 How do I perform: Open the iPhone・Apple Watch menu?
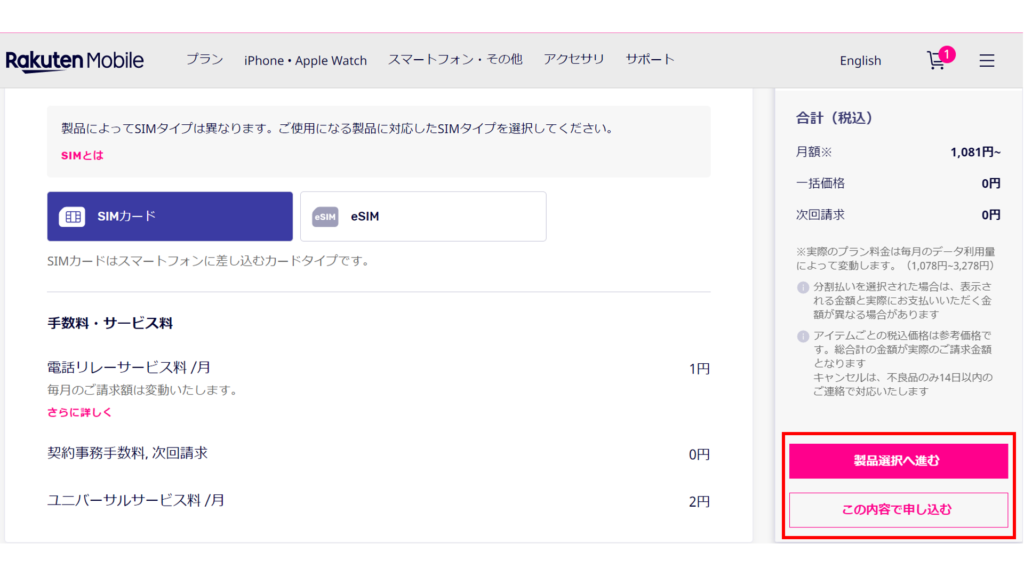click(305, 60)
